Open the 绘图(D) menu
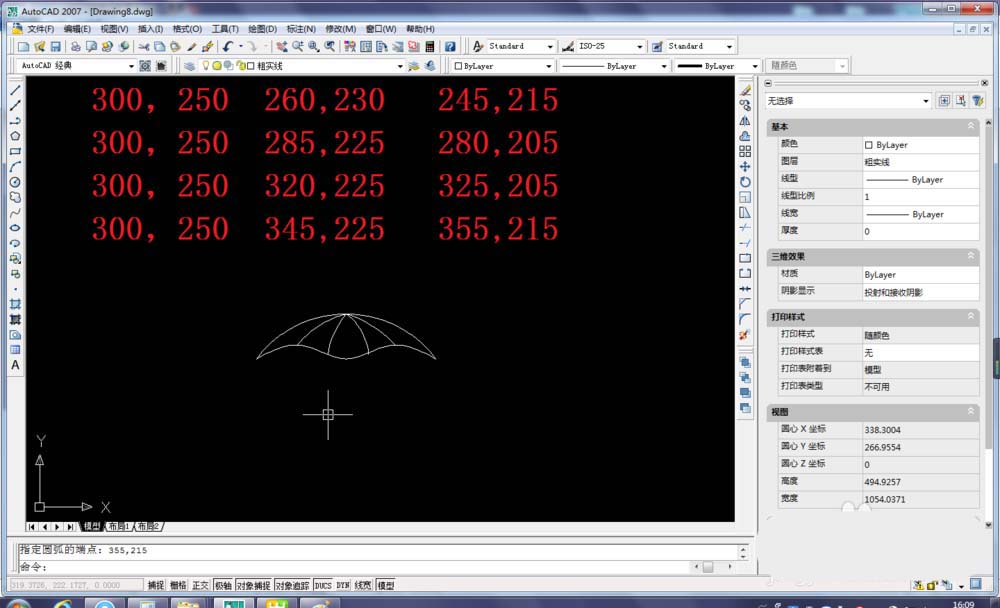1000x608 pixels. pos(262,29)
